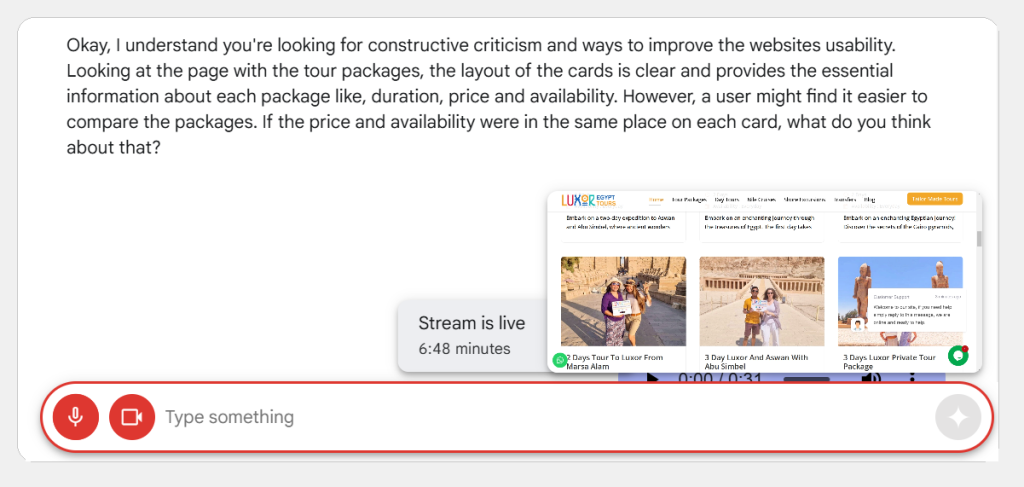Click the Tailor Made Tours button
Viewport: 1024px width, 487px height.
pyautogui.click(x=934, y=199)
